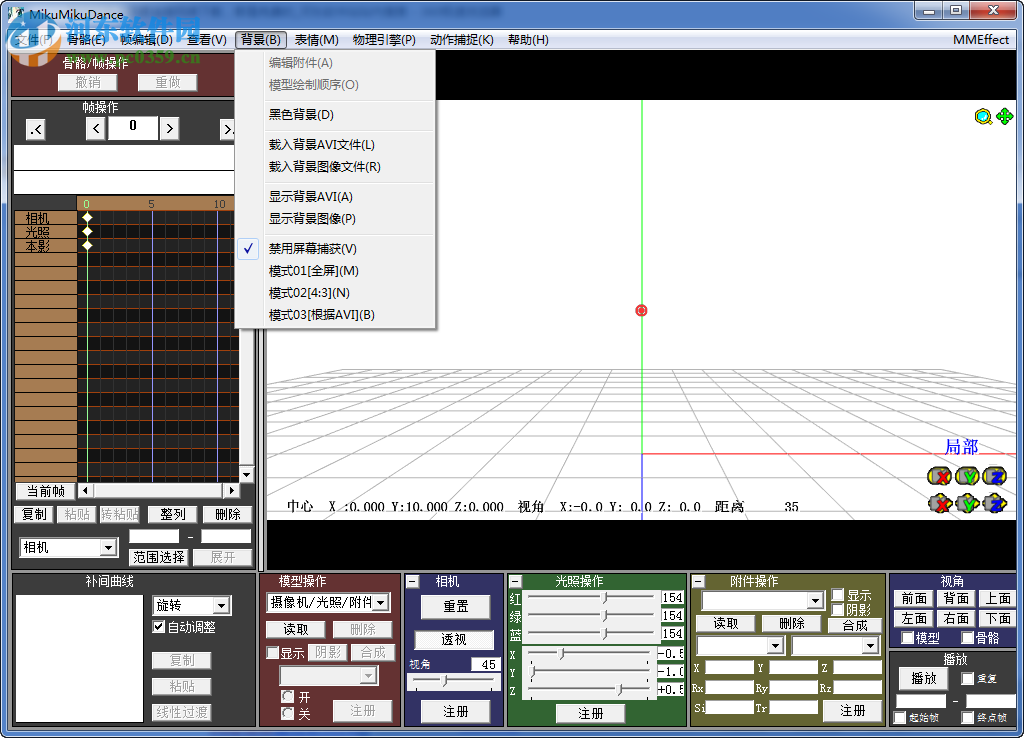Click the blue Z axis translation icon
The image size is (1024, 738).
pyautogui.click(x=993, y=503)
